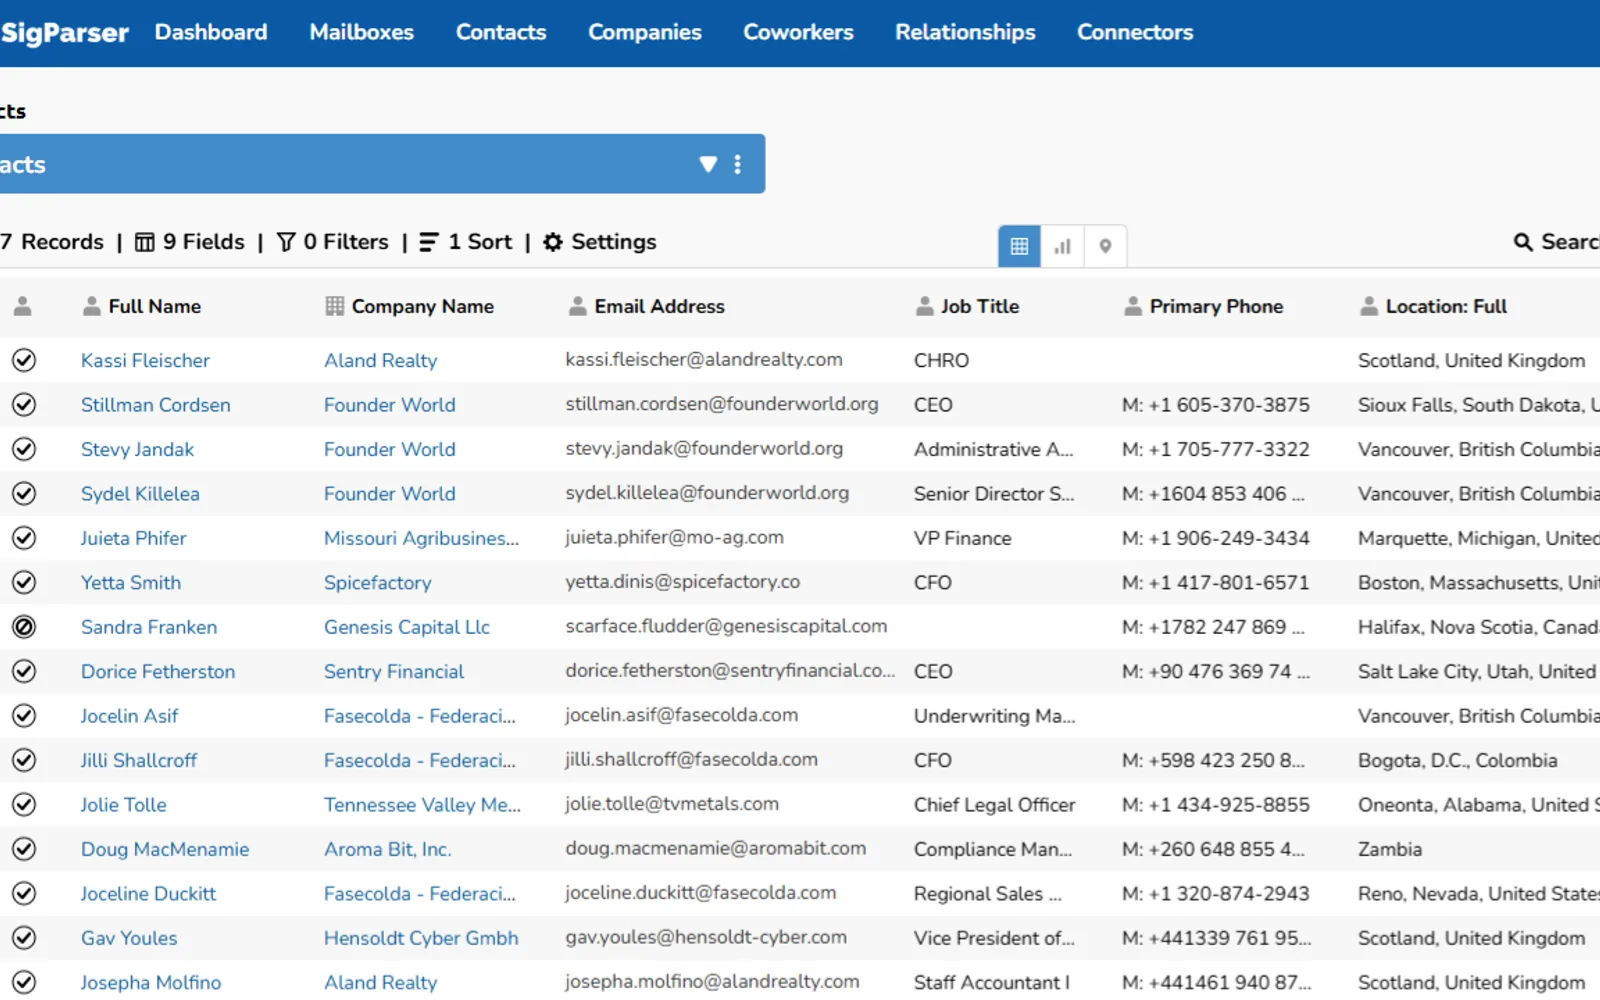
Task: Select location Zambia cell
Action: [x=1390, y=849]
